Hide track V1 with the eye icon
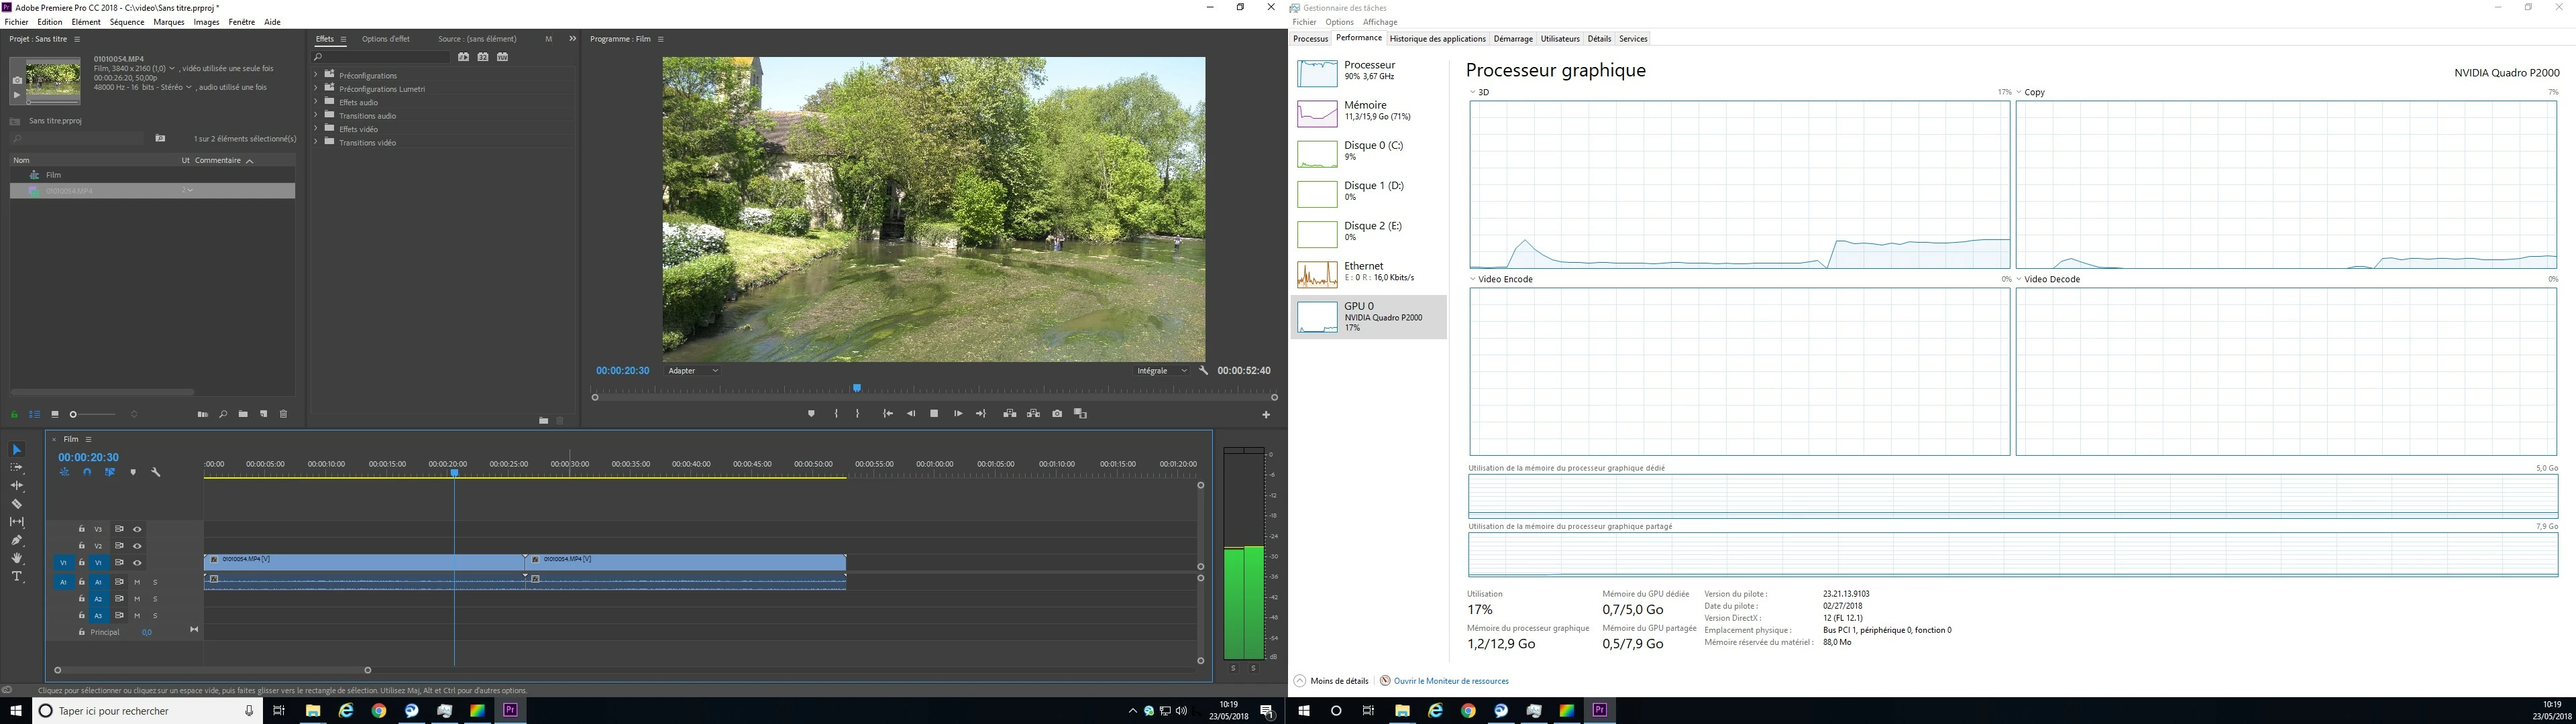The height and width of the screenshot is (724, 2576). click(x=137, y=563)
